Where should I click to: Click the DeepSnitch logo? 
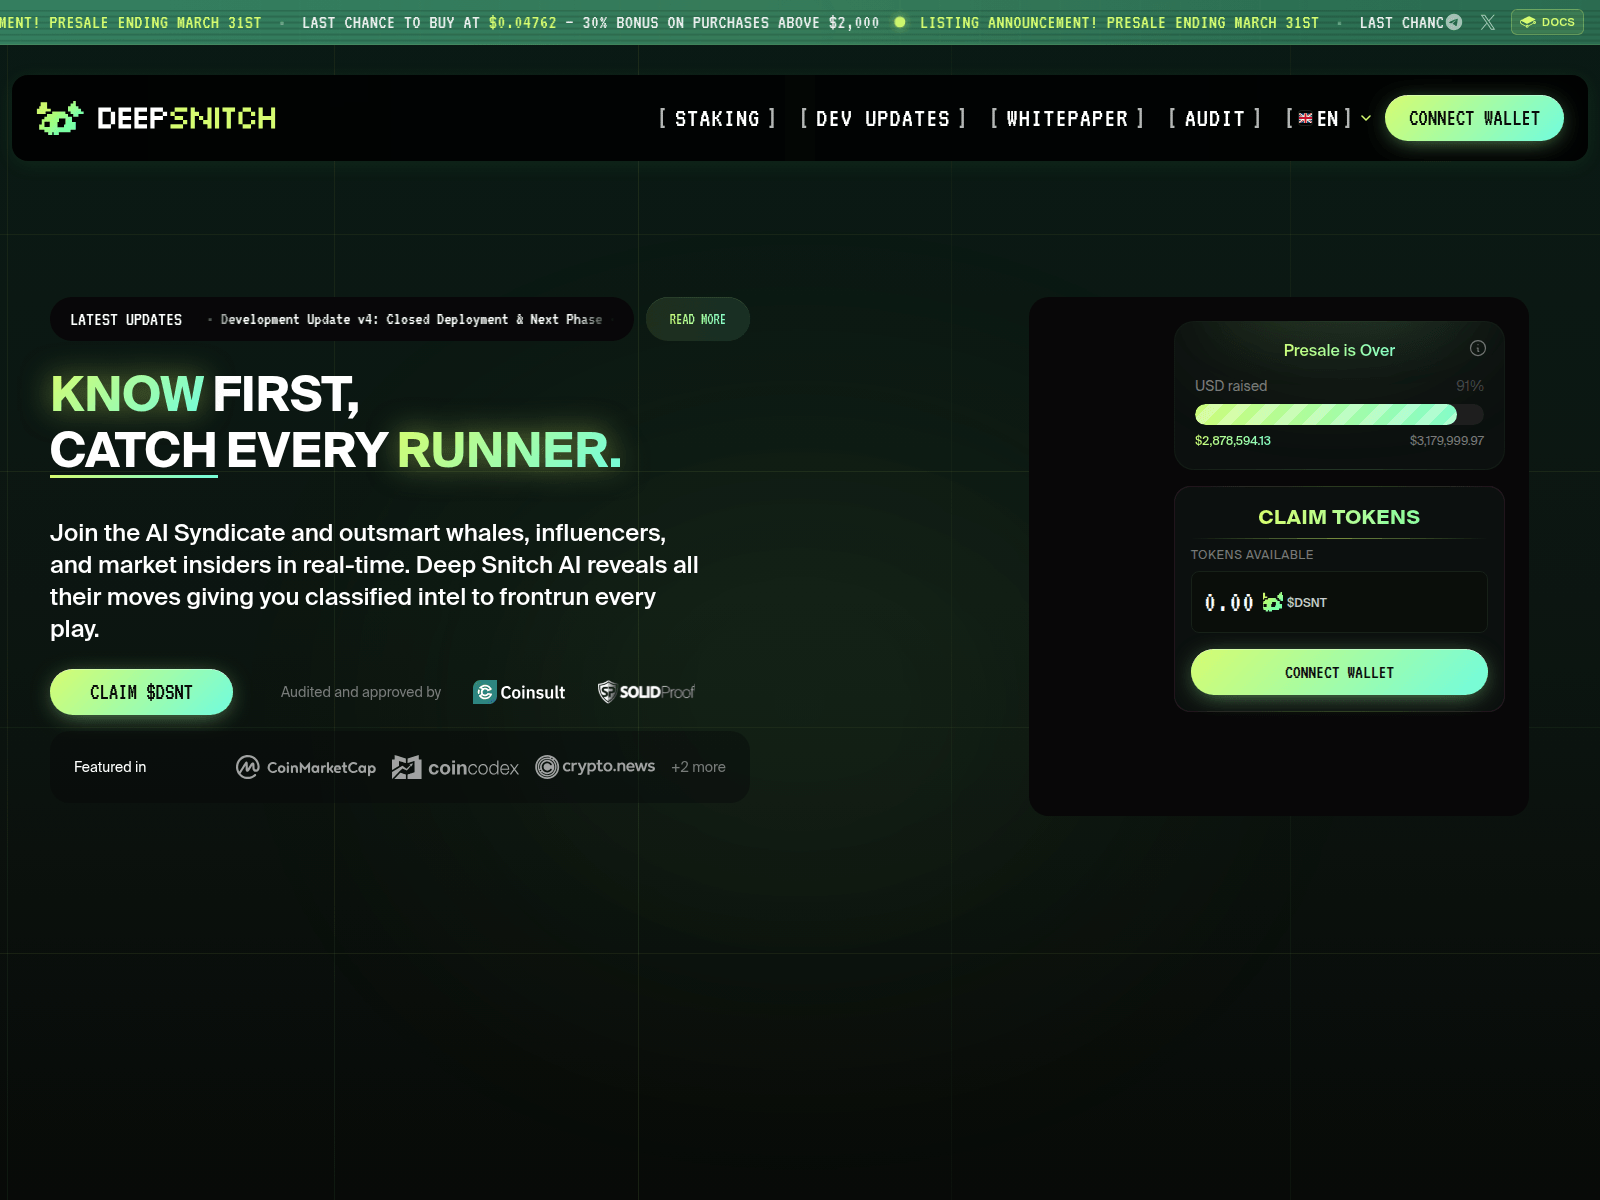pos(156,118)
